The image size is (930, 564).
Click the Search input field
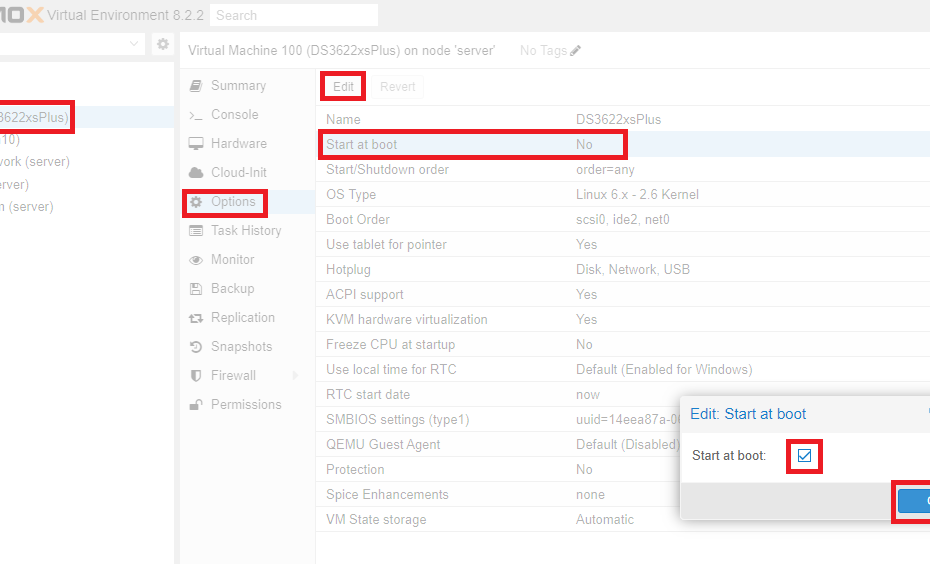(x=294, y=15)
